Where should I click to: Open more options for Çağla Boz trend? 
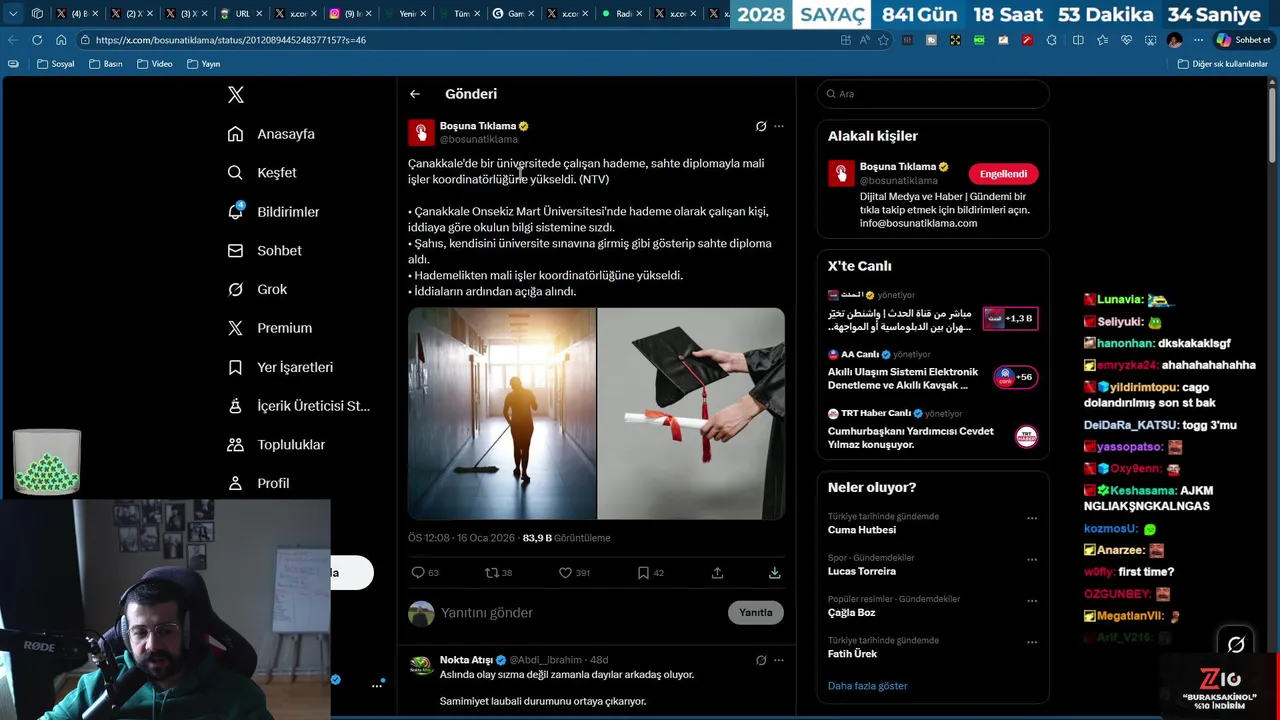pos(1032,600)
